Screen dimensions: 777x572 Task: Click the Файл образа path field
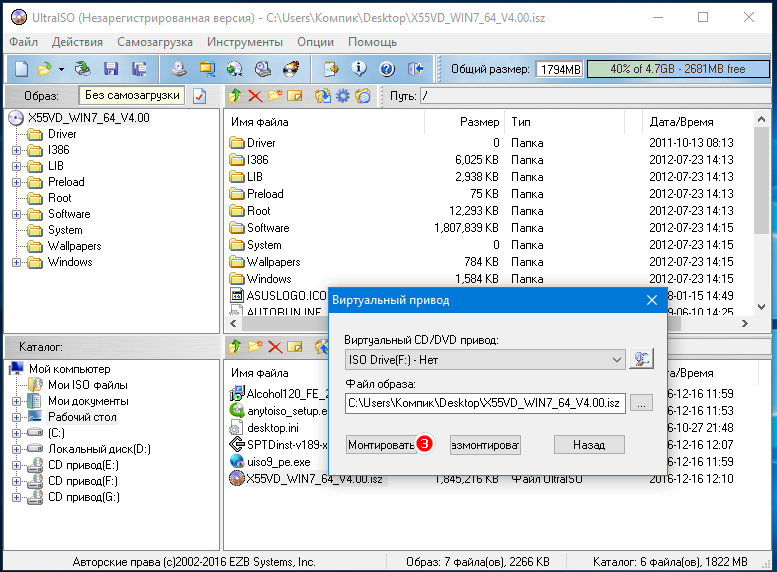point(485,403)
